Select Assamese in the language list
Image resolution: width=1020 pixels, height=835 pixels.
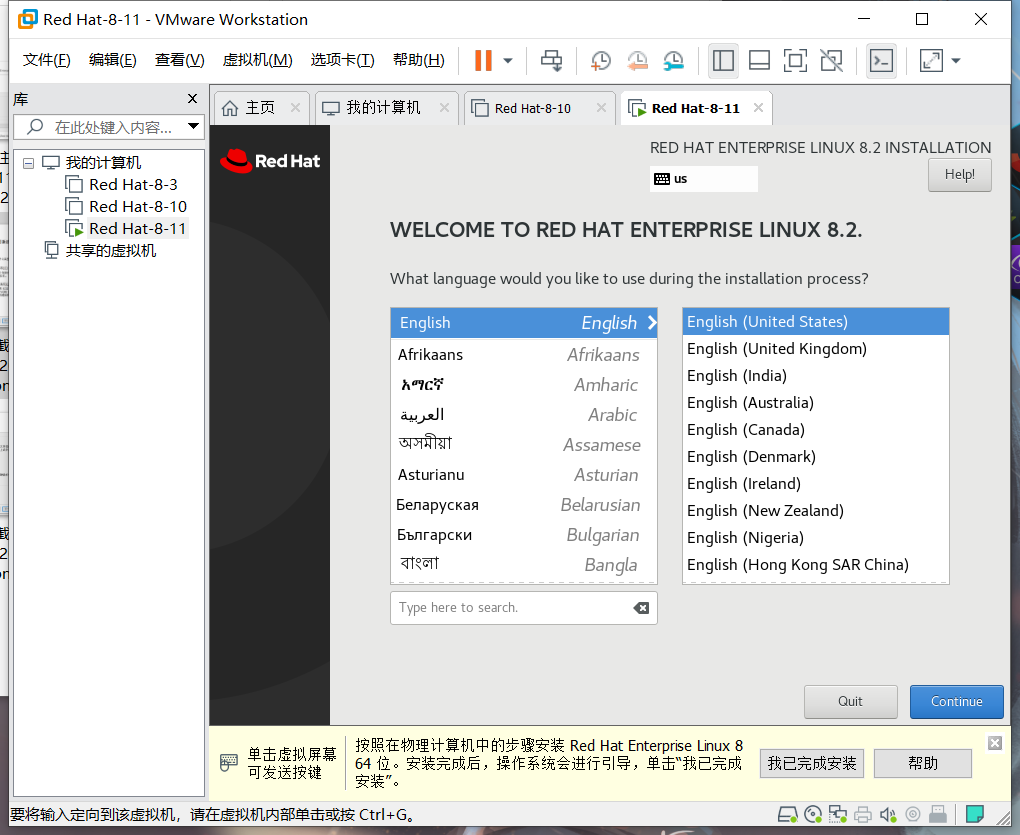click(524, 445)
